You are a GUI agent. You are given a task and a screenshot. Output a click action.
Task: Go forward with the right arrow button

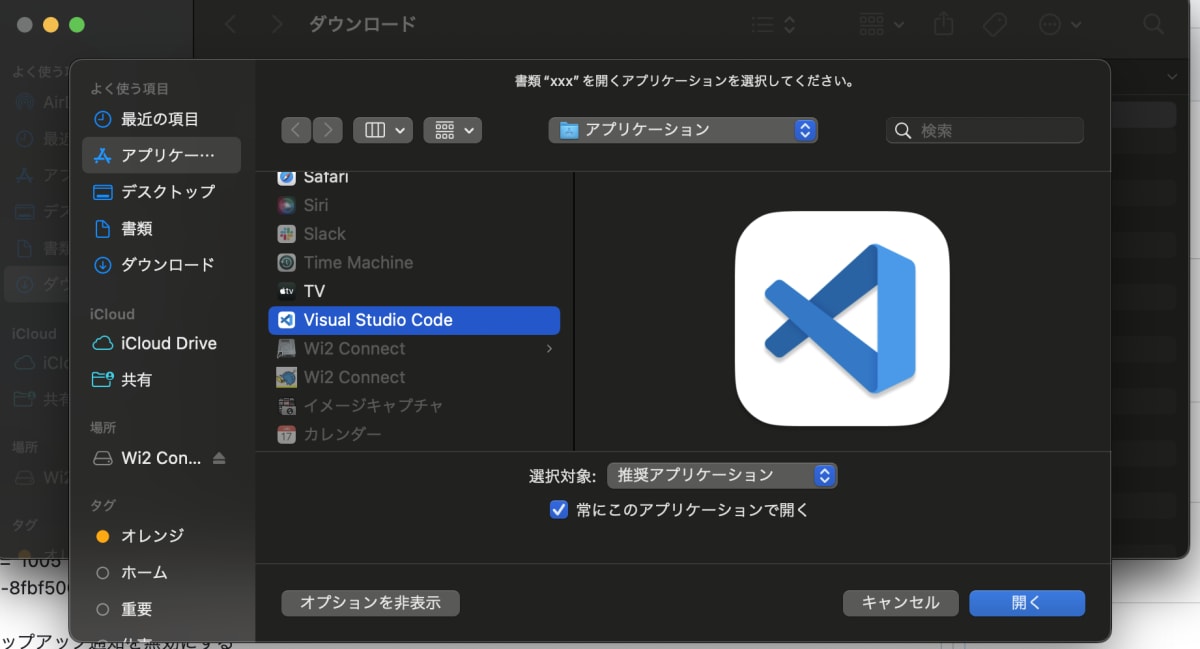[328, 130]
